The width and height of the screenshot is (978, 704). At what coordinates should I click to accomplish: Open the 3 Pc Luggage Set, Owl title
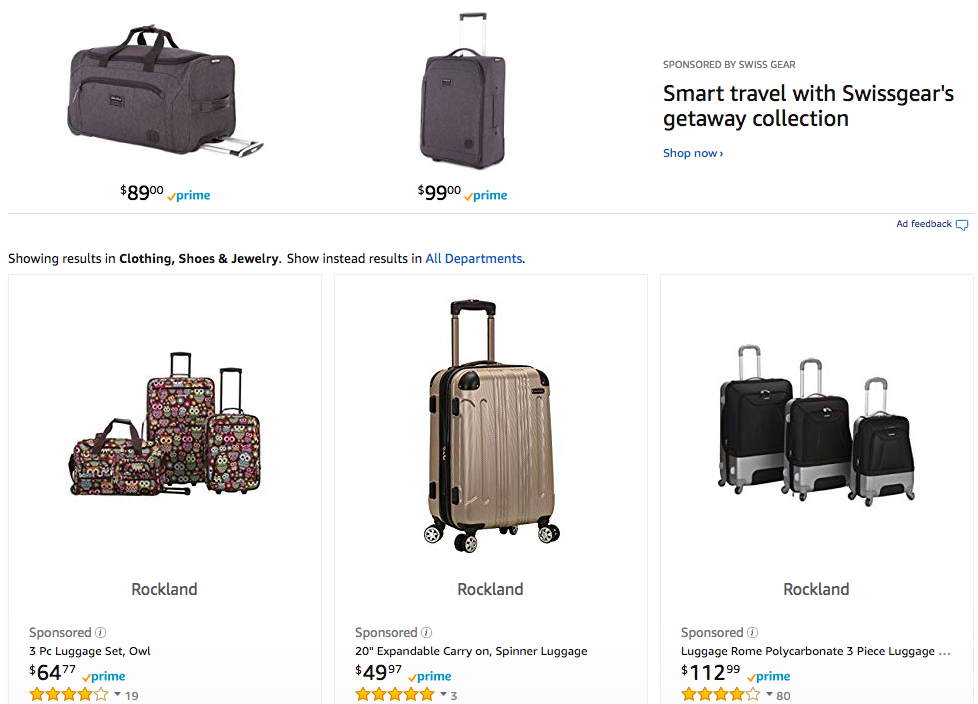point(90,651)
